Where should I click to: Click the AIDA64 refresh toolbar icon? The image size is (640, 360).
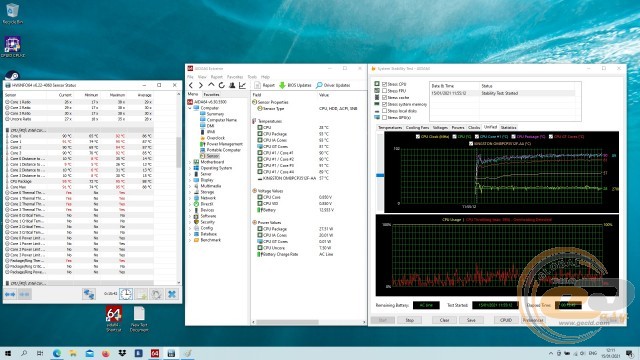(x=221, y=85)
